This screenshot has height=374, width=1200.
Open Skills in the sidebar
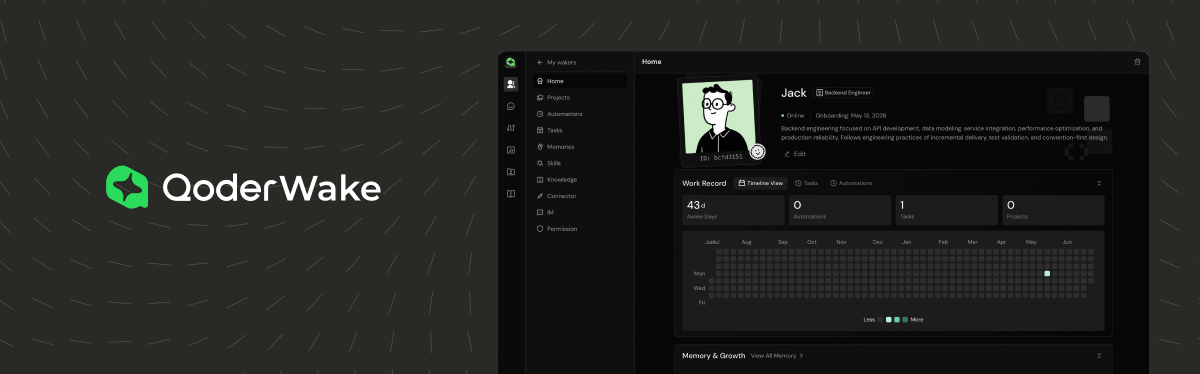click(x=580, y=163)
